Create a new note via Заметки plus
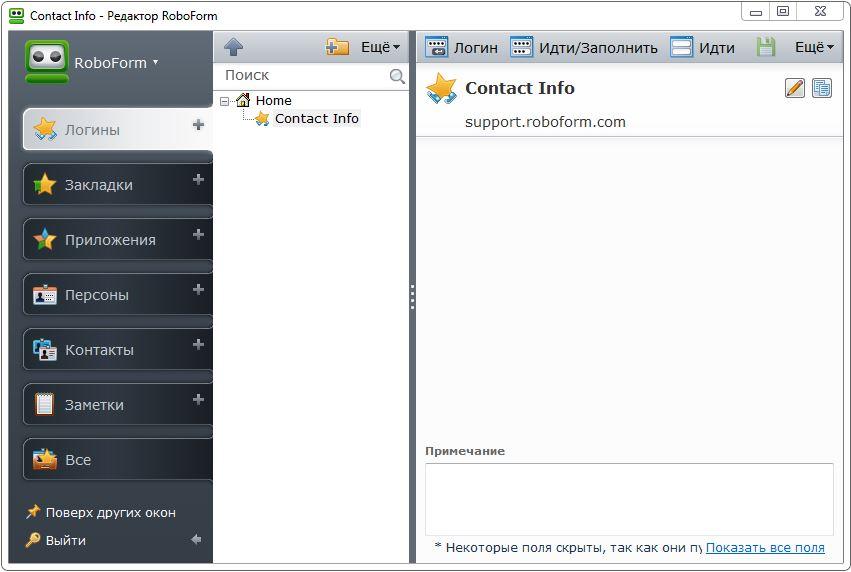This screenshot has width=851, height=572. 198,400
